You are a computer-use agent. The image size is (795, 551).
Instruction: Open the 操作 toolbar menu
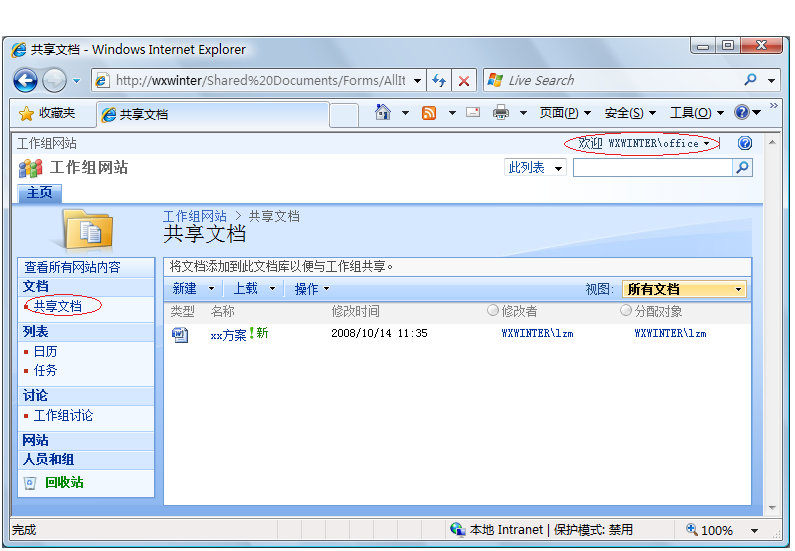pyautogui.click(x=312, y=289)
